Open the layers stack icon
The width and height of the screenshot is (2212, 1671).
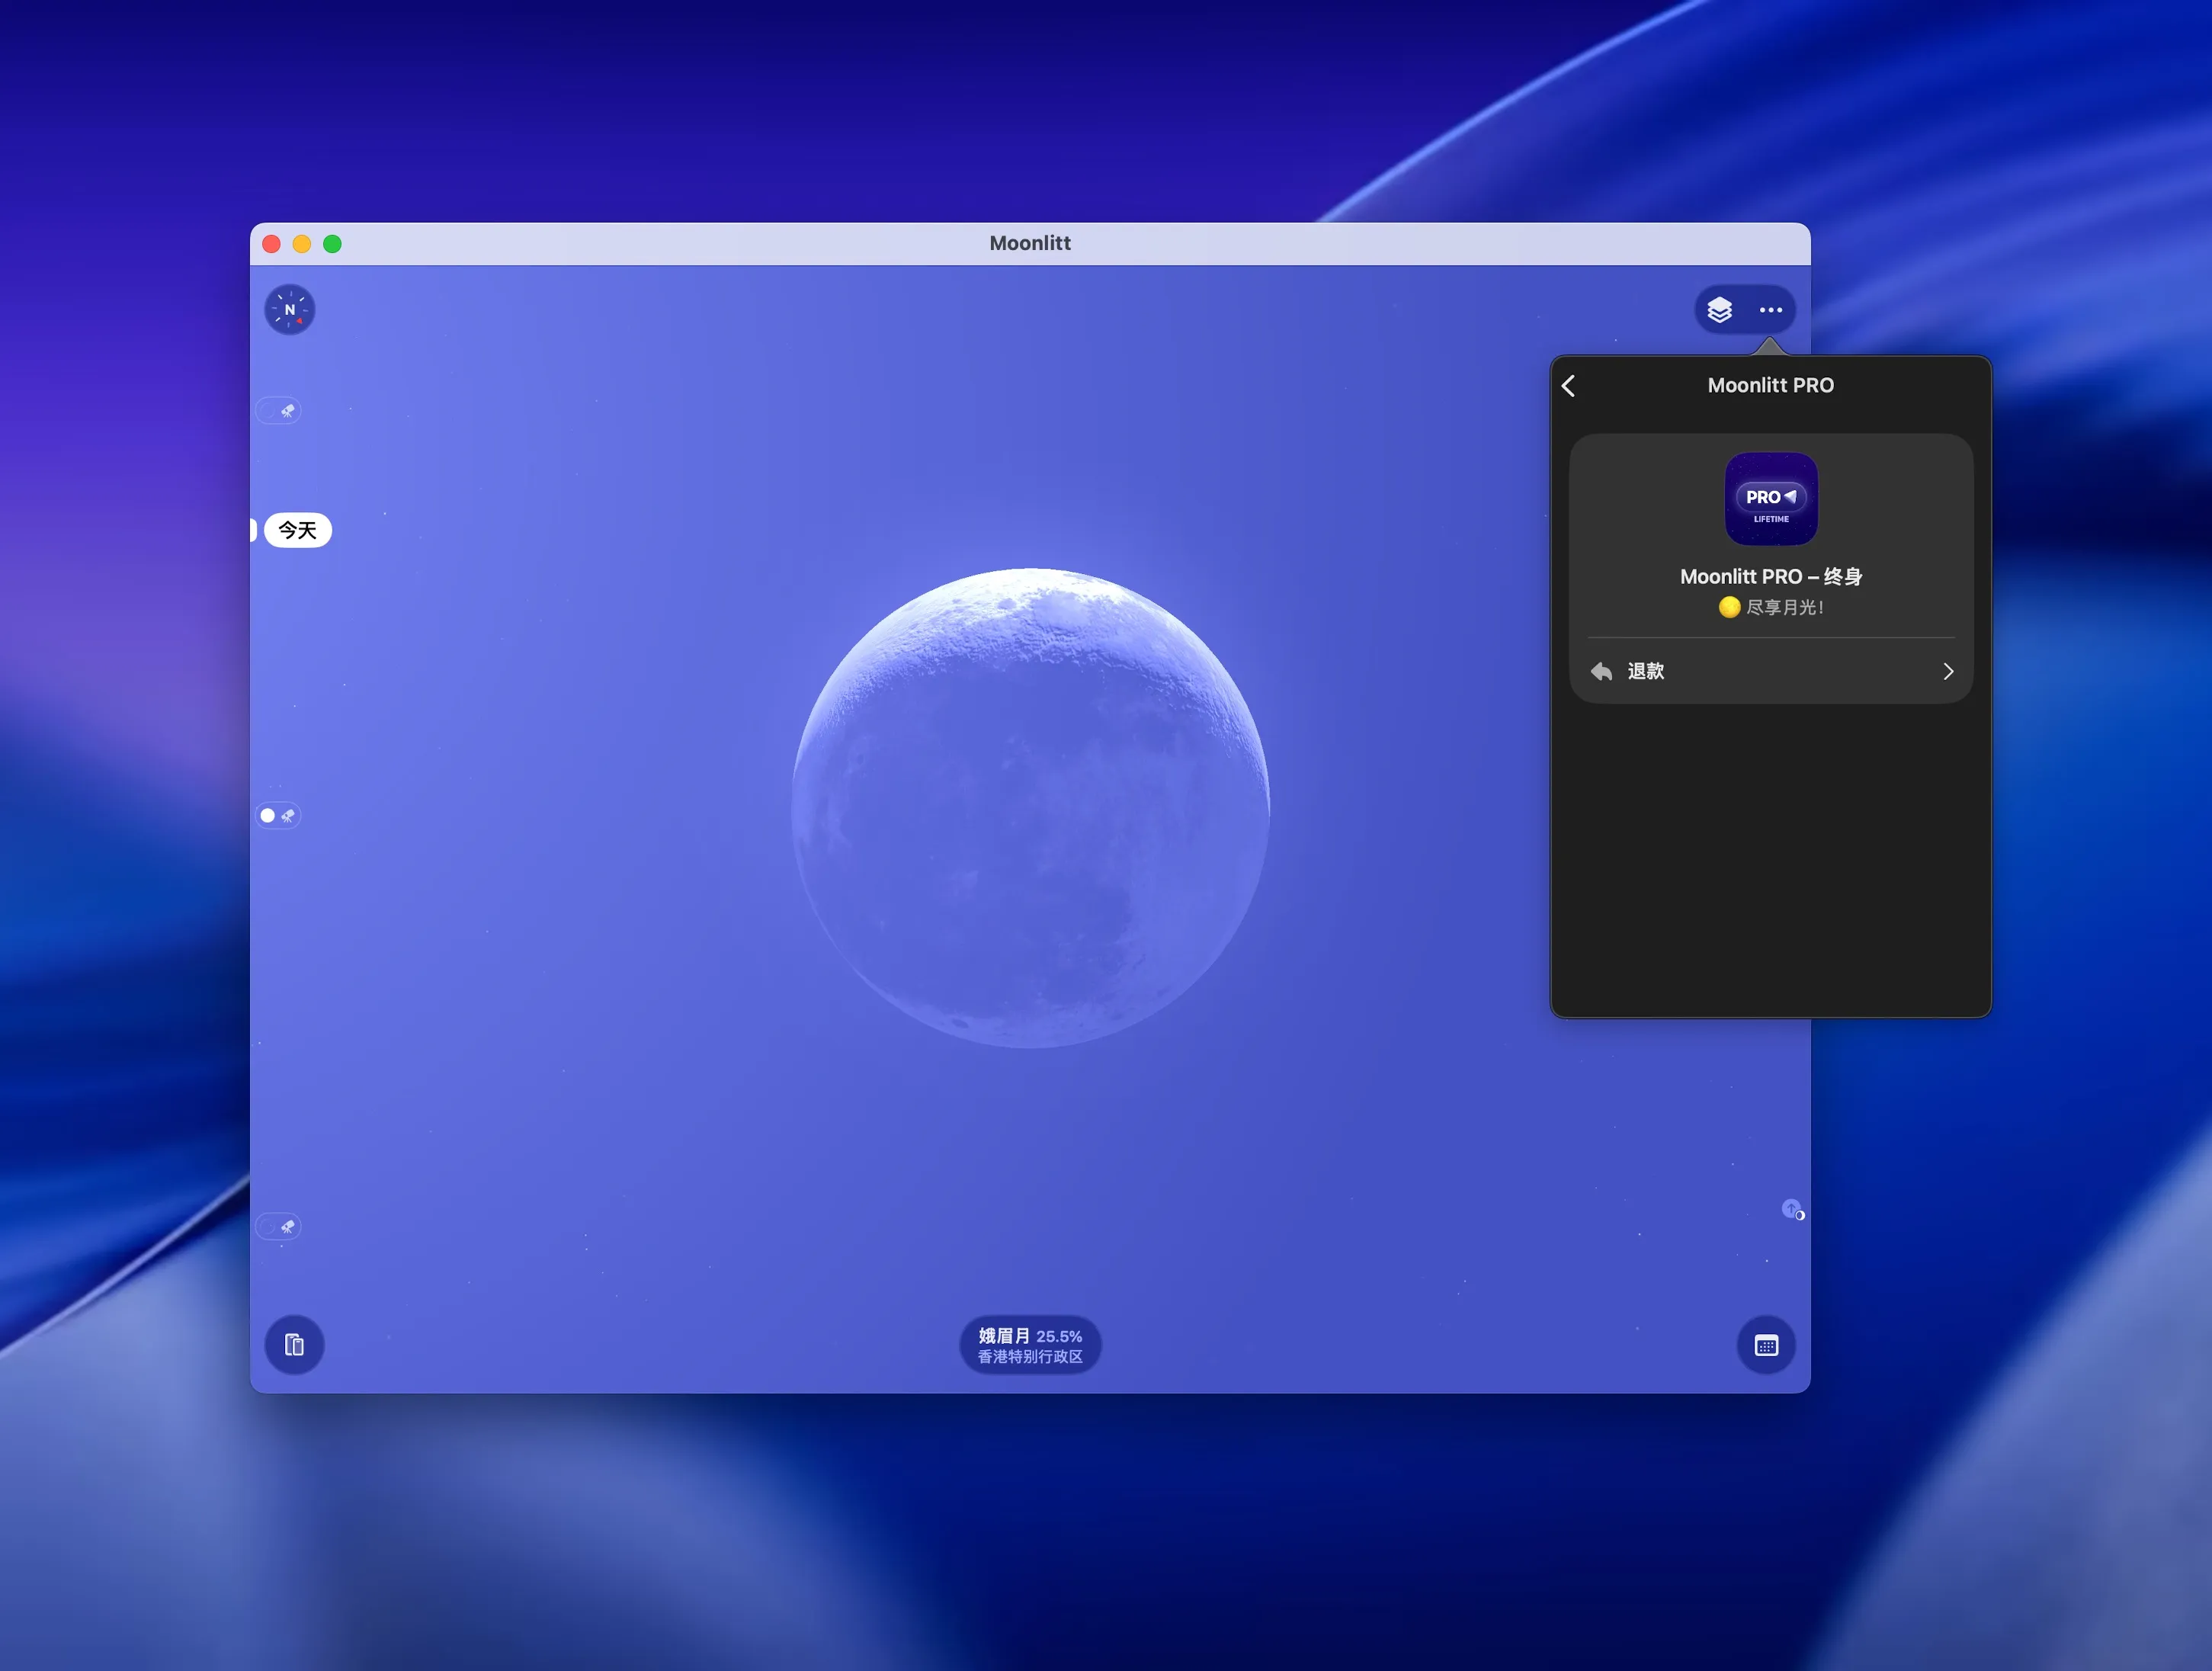(x=1719, y=310)
